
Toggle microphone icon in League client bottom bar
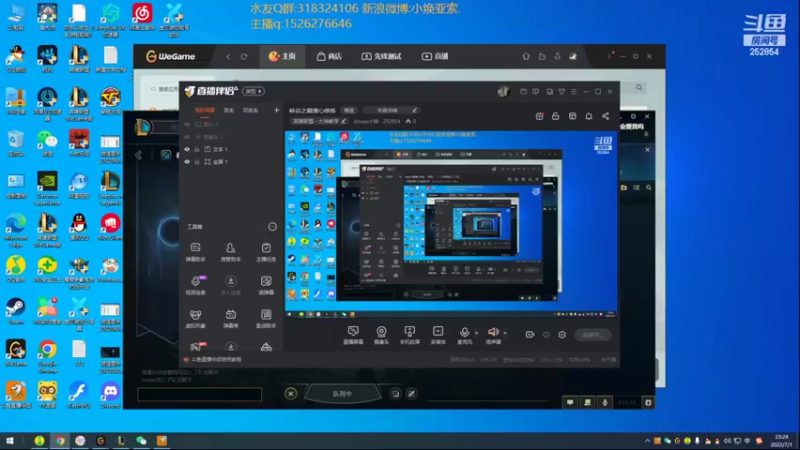[x=605, y=403]
